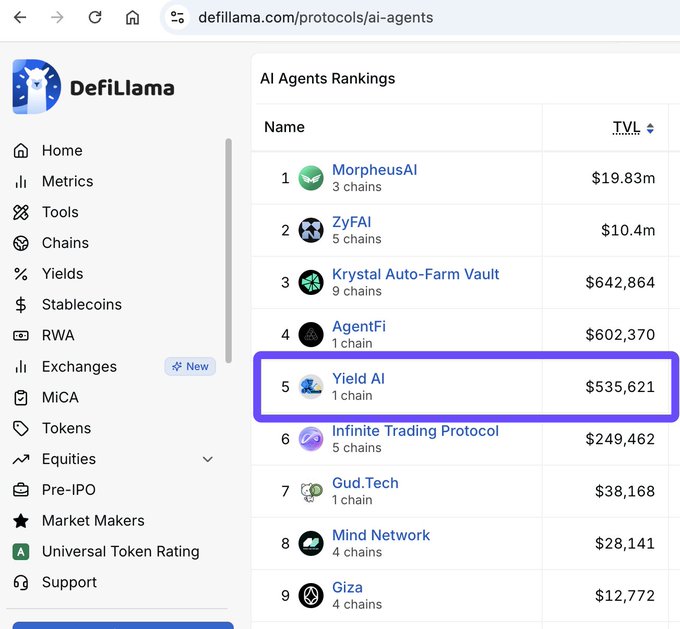Go back using the browser back arrow
This screenshot has width=680, height=629.
click(x=20, y=17)
